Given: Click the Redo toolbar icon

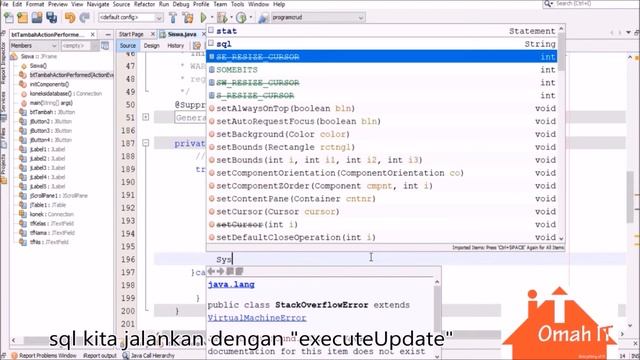Looking at the screenshot, I should [84, 18].
